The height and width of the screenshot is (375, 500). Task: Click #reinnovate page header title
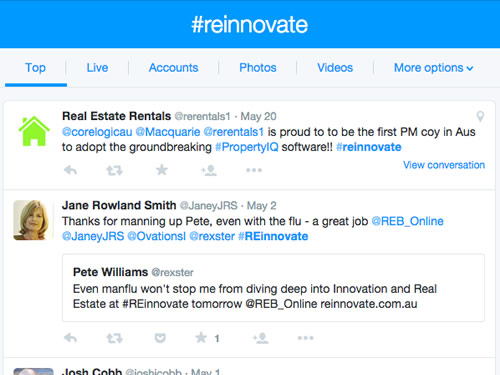[x=250, y=25]
